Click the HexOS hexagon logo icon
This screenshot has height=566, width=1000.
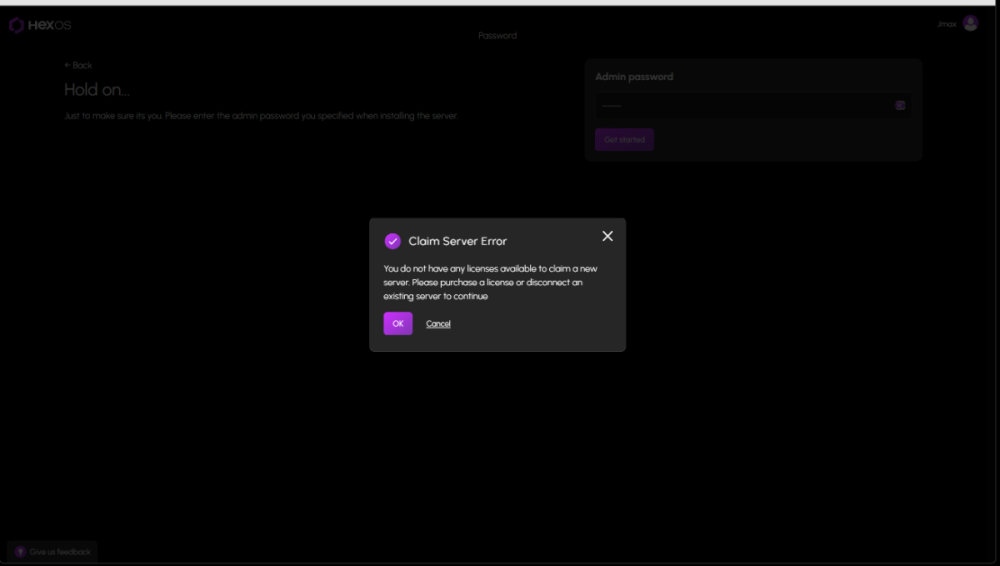tap(16, 25)
